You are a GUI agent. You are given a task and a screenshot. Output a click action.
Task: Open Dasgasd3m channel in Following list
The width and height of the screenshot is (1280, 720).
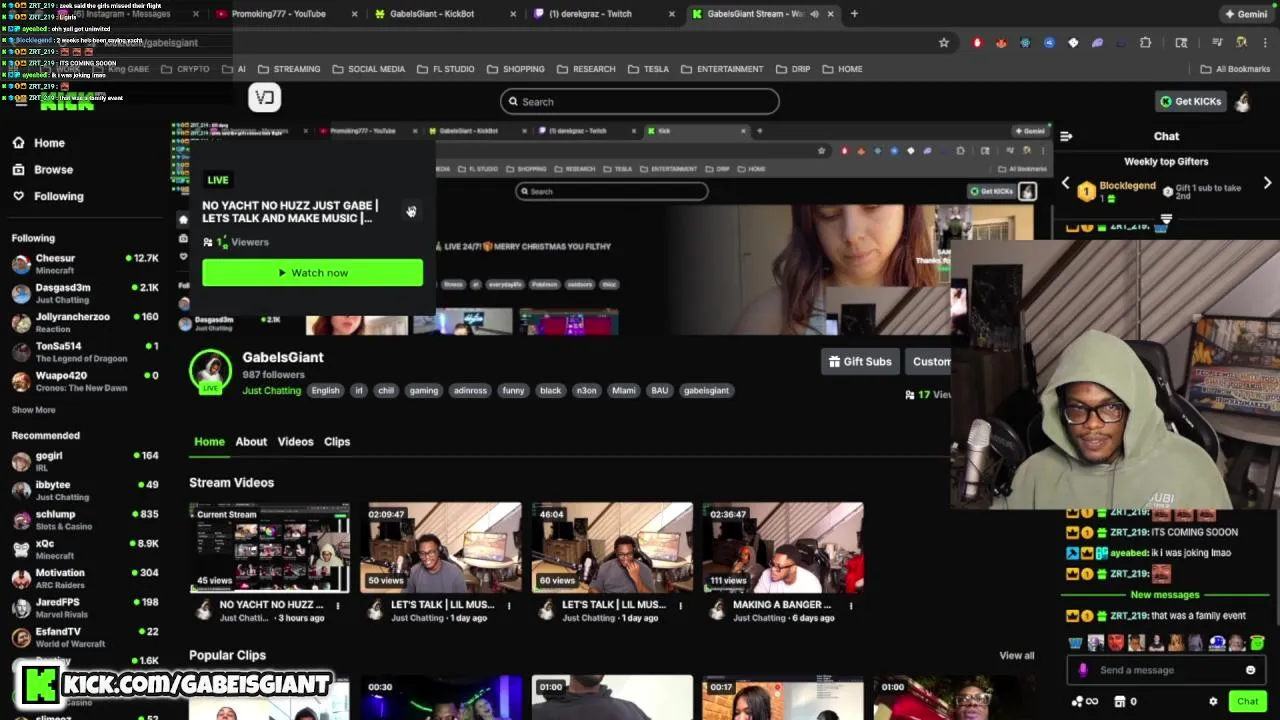[84, 293]
